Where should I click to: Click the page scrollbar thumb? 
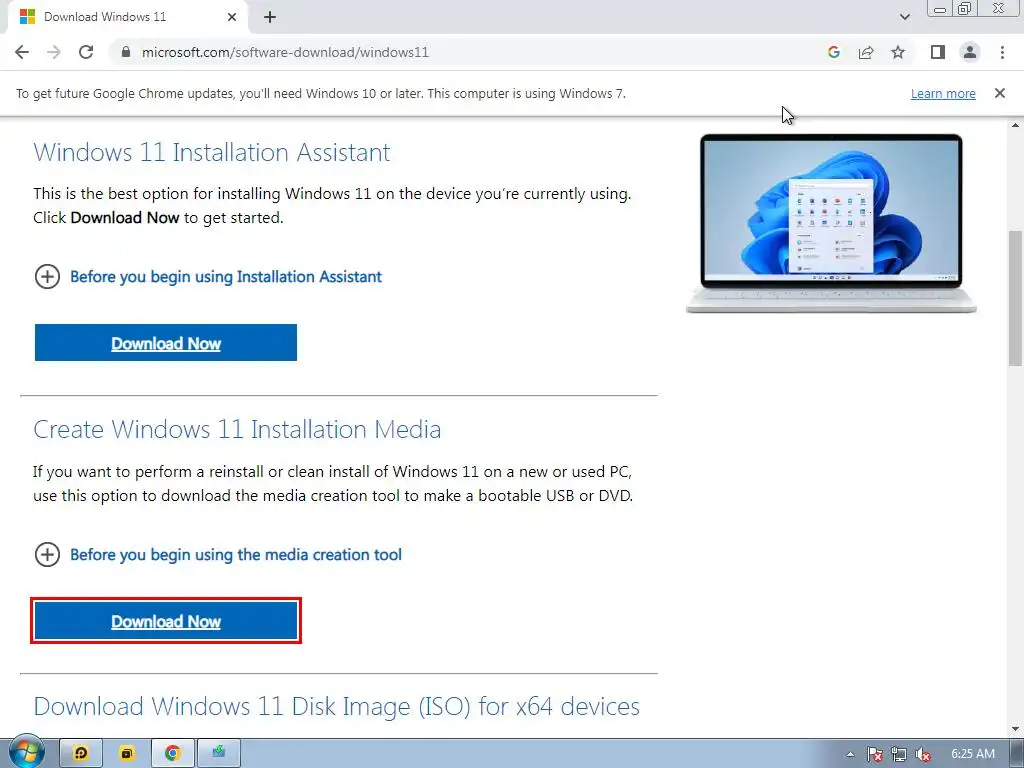(x=1016, y=298)
